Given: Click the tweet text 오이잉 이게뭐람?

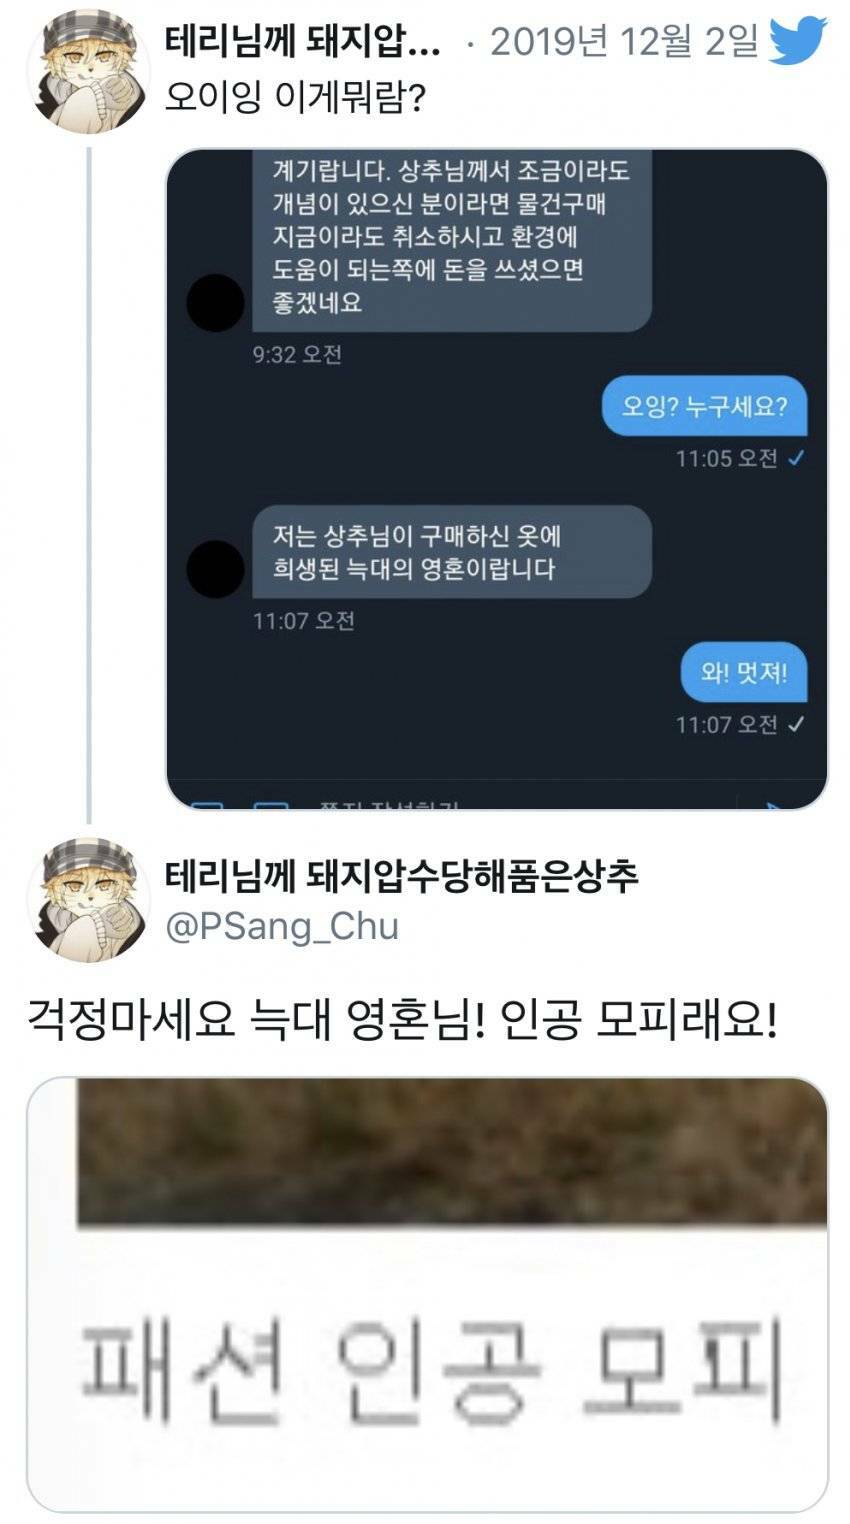Looking at the screenshot, I should (x=296, y=98).
